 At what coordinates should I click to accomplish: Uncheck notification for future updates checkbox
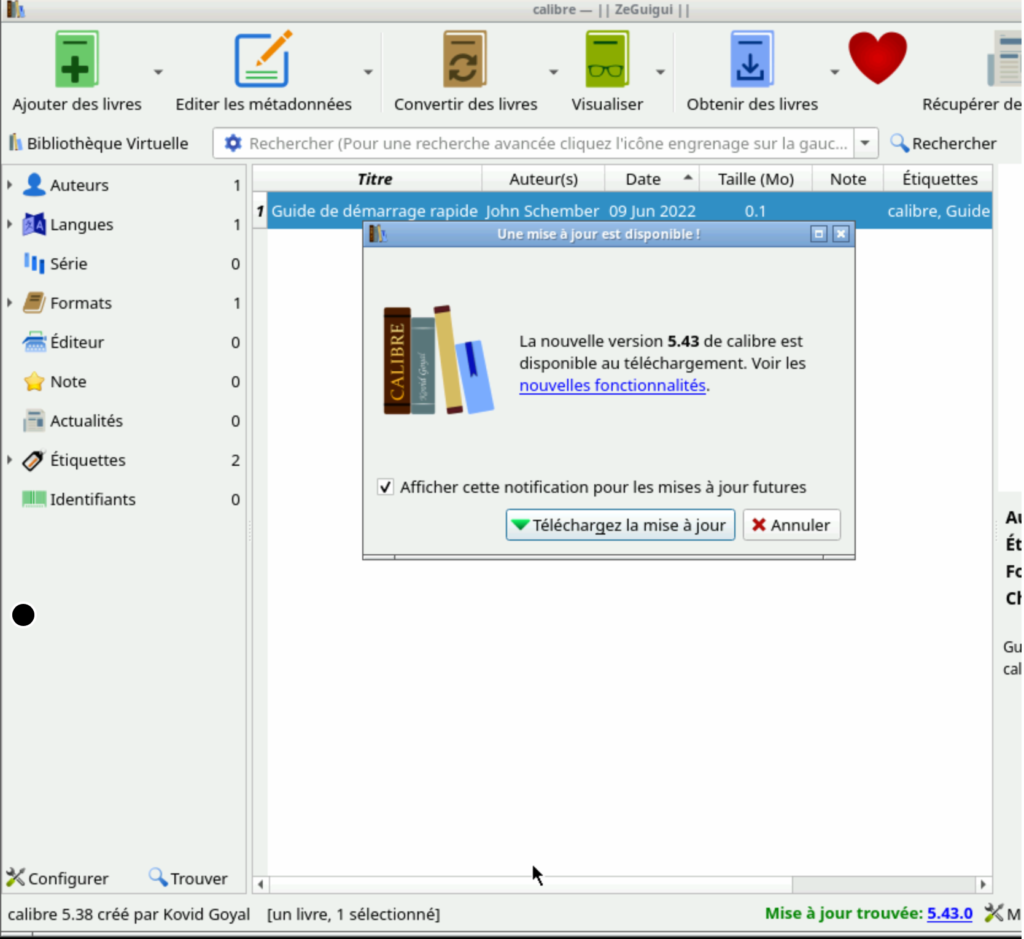coord(385,487)
